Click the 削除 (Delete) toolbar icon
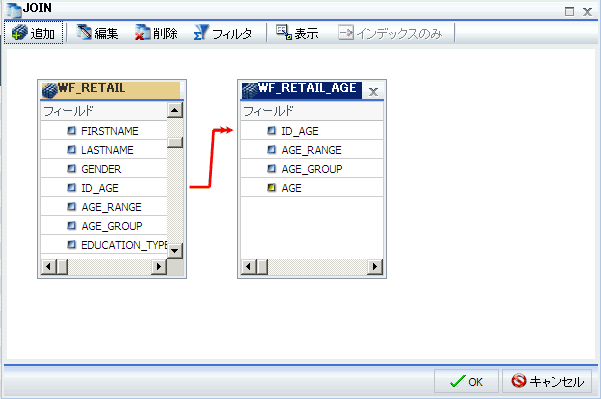This screenshot has width=601, height=399. pyautogui.click(x=142, y=33)
